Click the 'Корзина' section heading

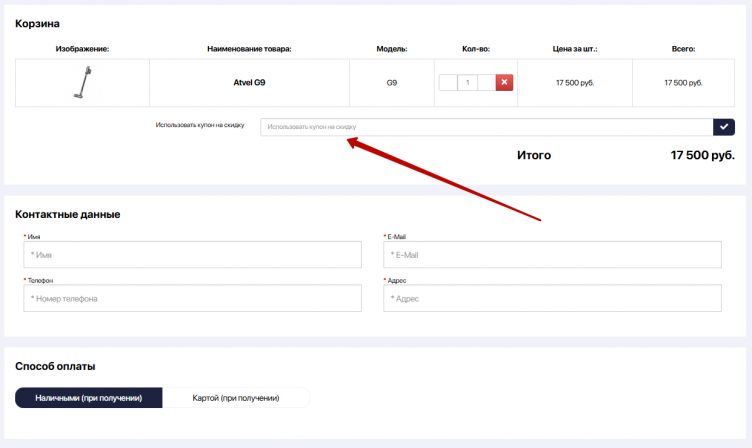pos(36,23)
